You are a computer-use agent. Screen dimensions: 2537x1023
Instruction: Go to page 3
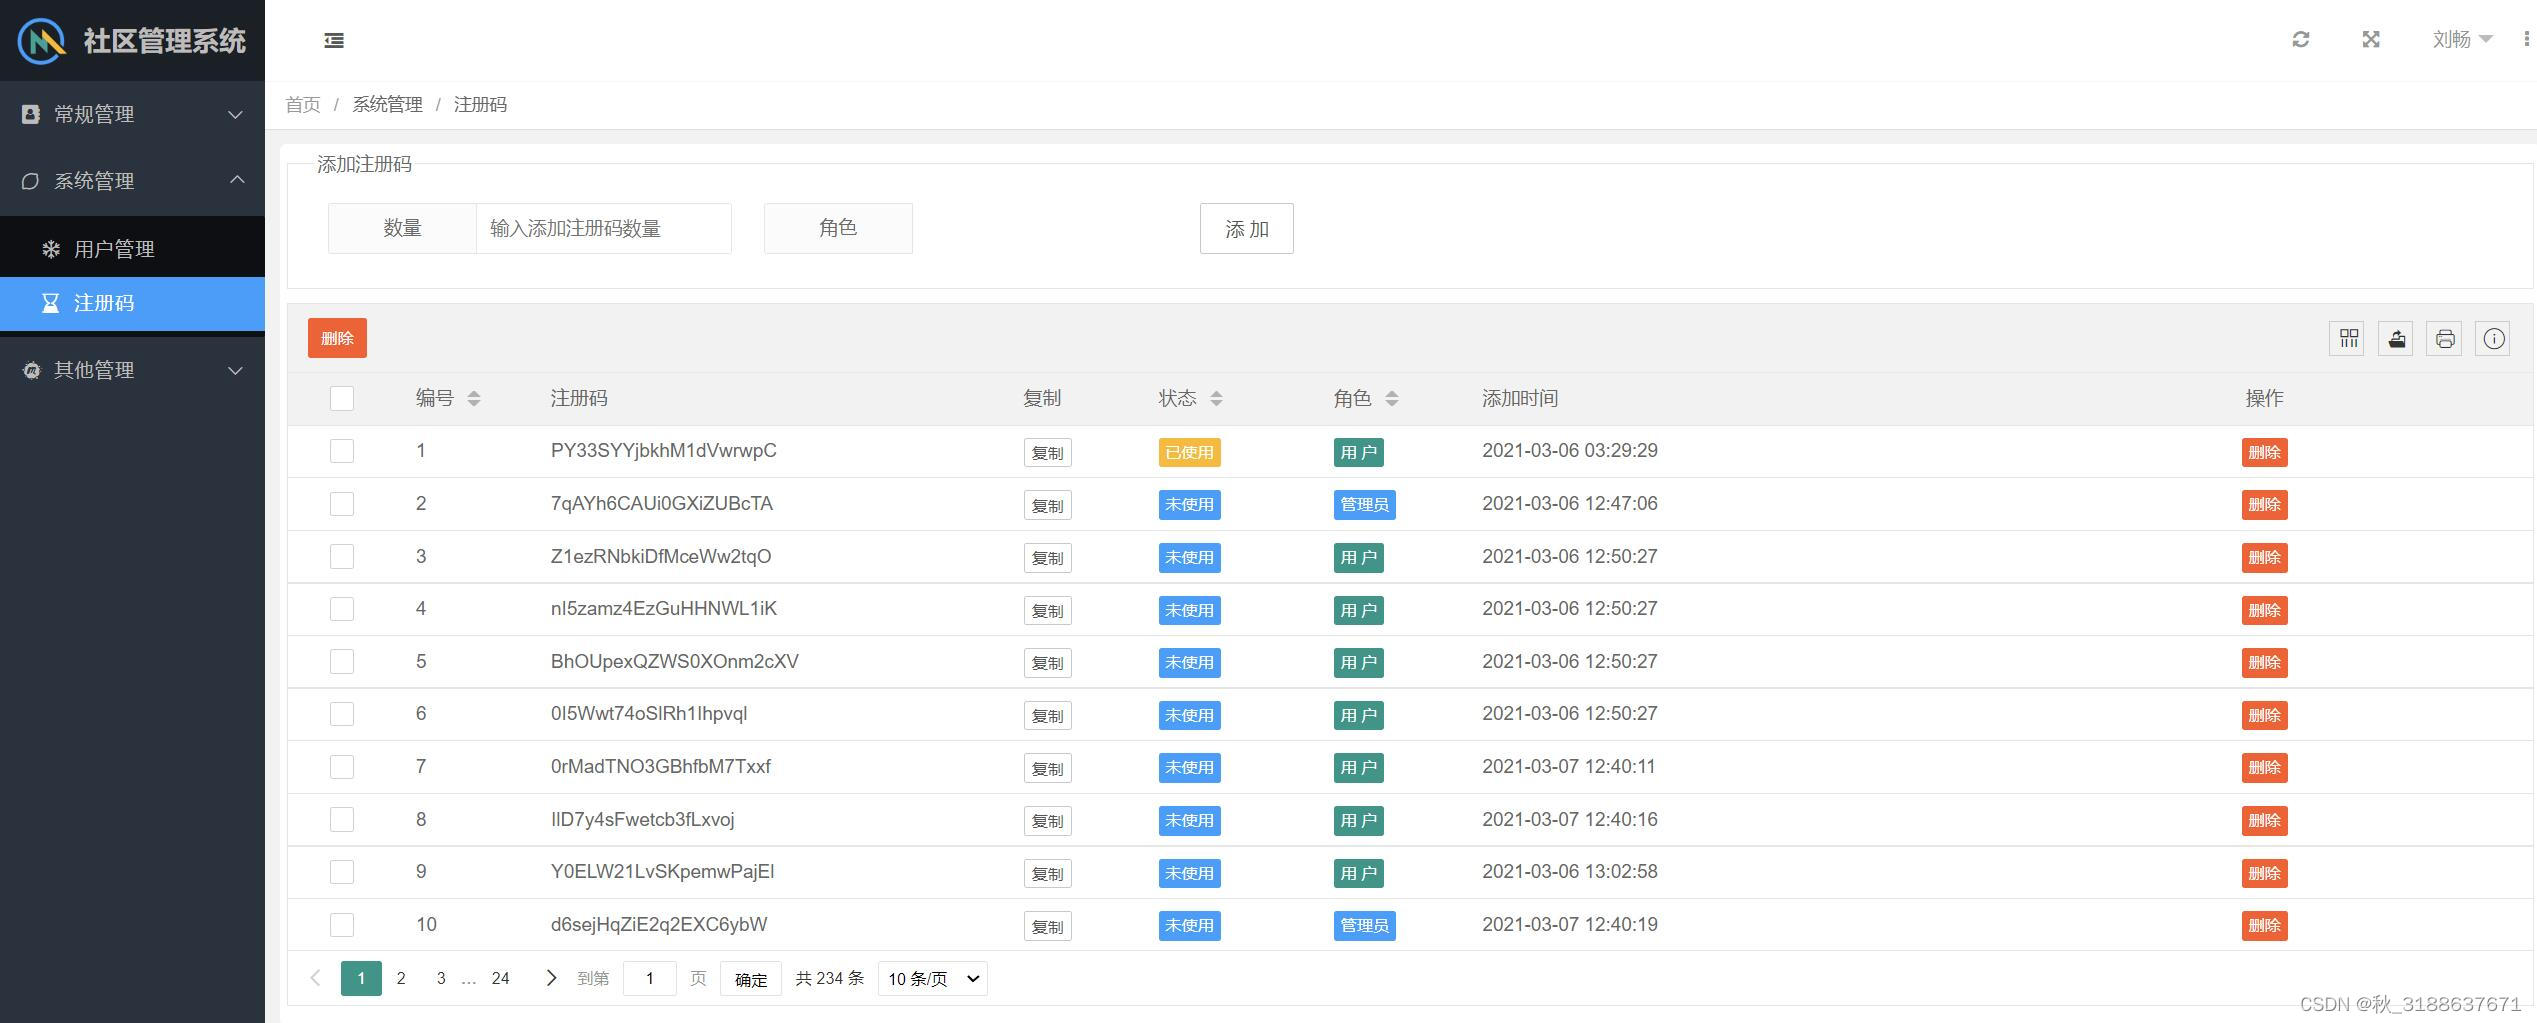pos(441,978)
